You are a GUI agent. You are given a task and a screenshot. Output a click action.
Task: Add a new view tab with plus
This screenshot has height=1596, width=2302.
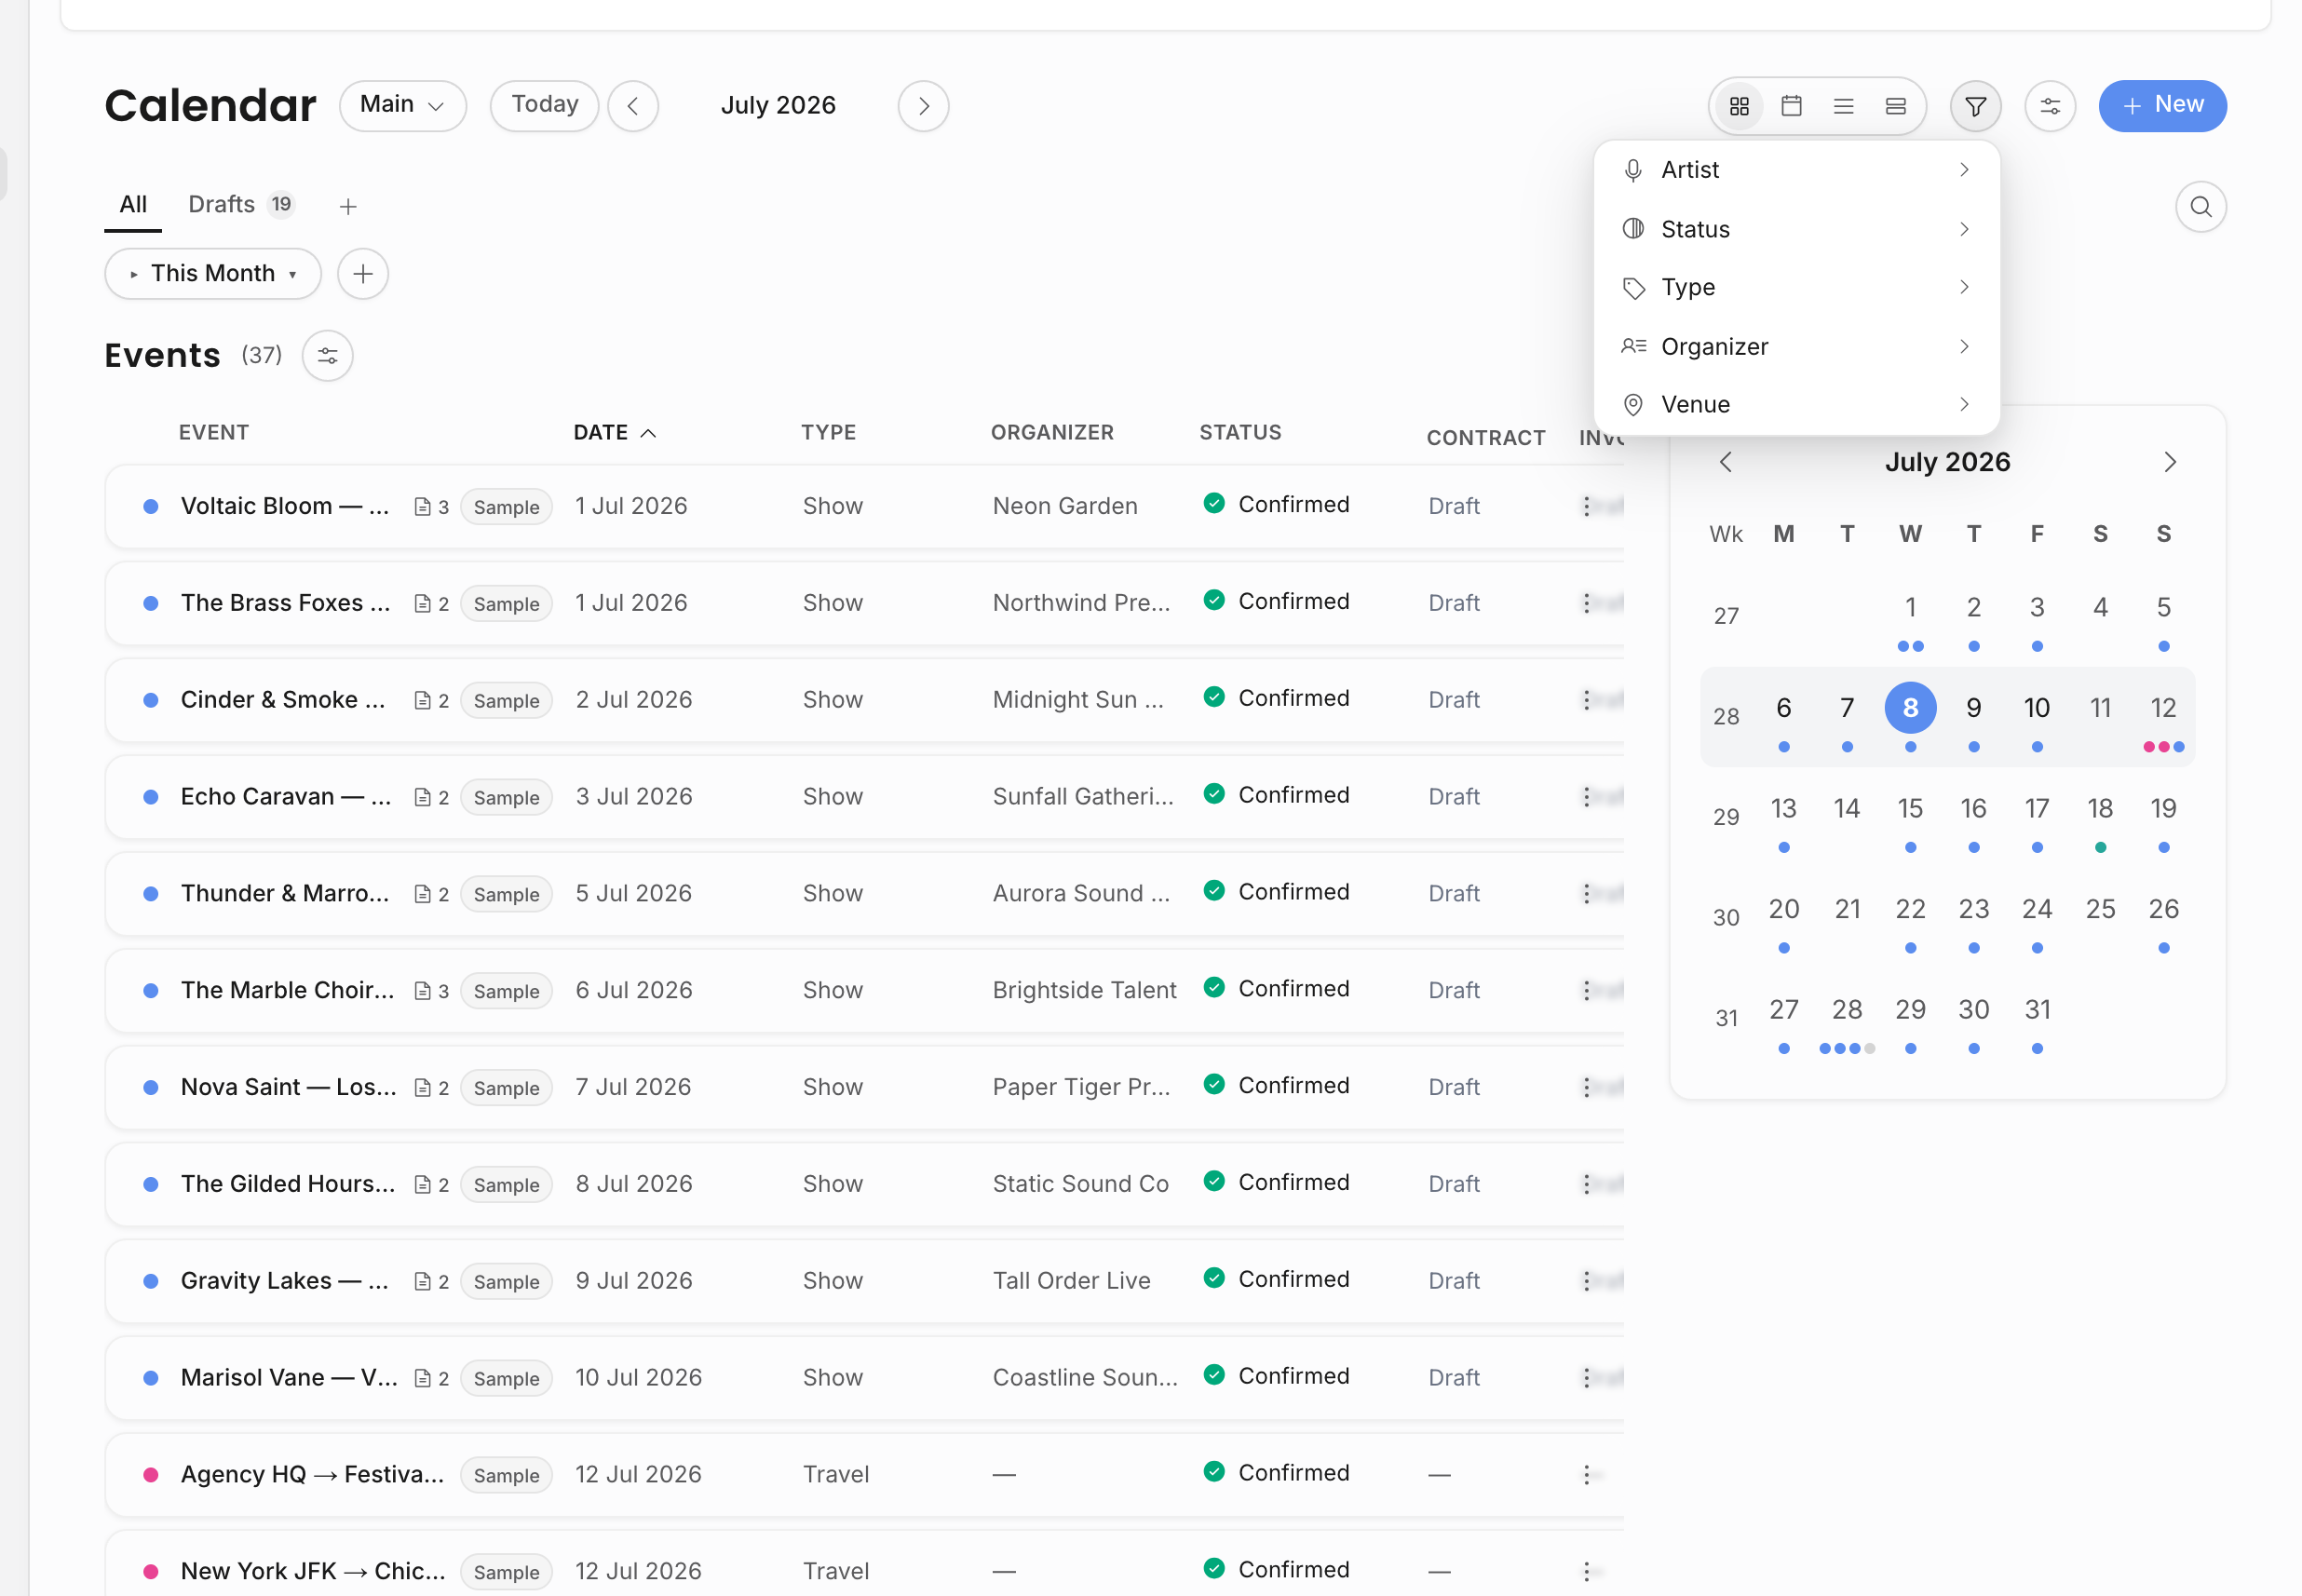(348, 207)
